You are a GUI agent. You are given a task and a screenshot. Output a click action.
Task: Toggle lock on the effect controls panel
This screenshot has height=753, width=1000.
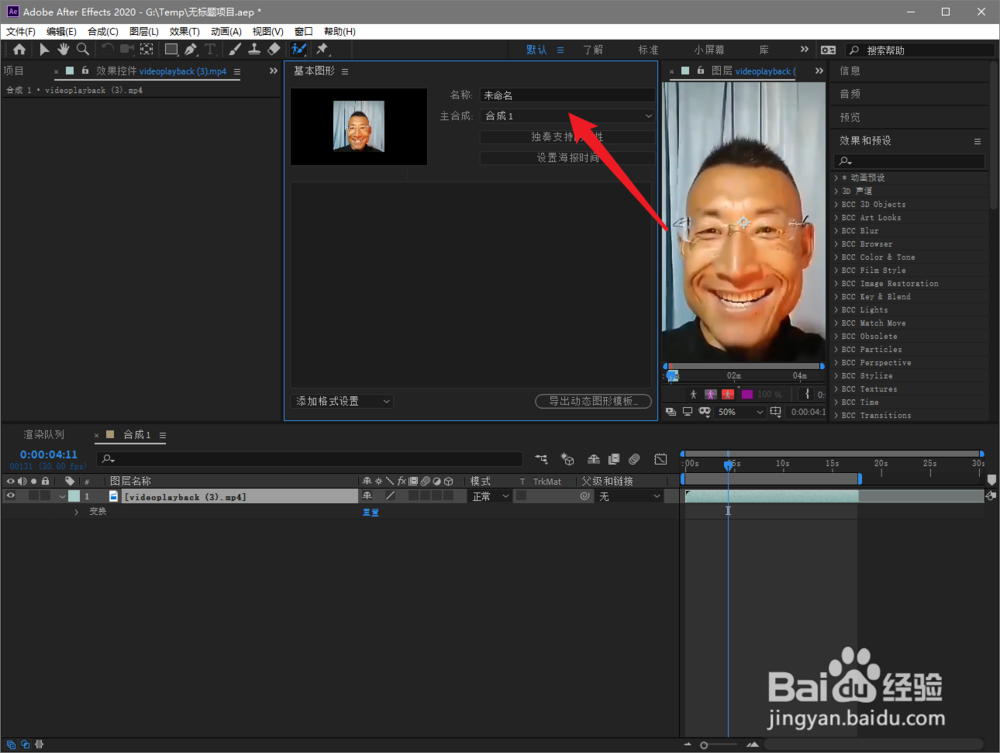[x=85, y=71]
